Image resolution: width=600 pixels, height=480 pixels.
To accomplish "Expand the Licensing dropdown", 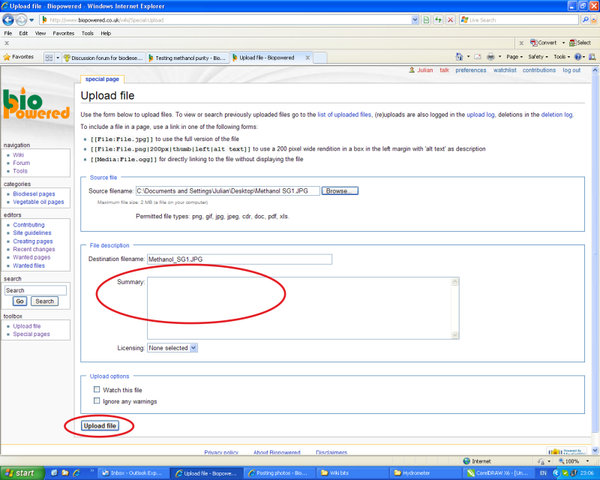I will pyautogui.click(x=172, y=348).
